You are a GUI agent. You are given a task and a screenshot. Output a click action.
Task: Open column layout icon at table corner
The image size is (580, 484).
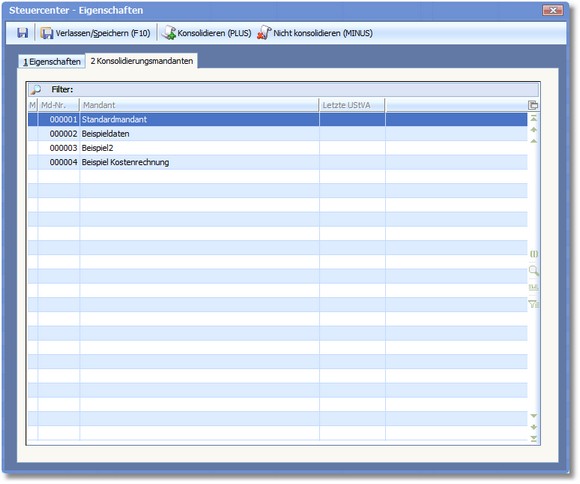(x=533, y=105)
